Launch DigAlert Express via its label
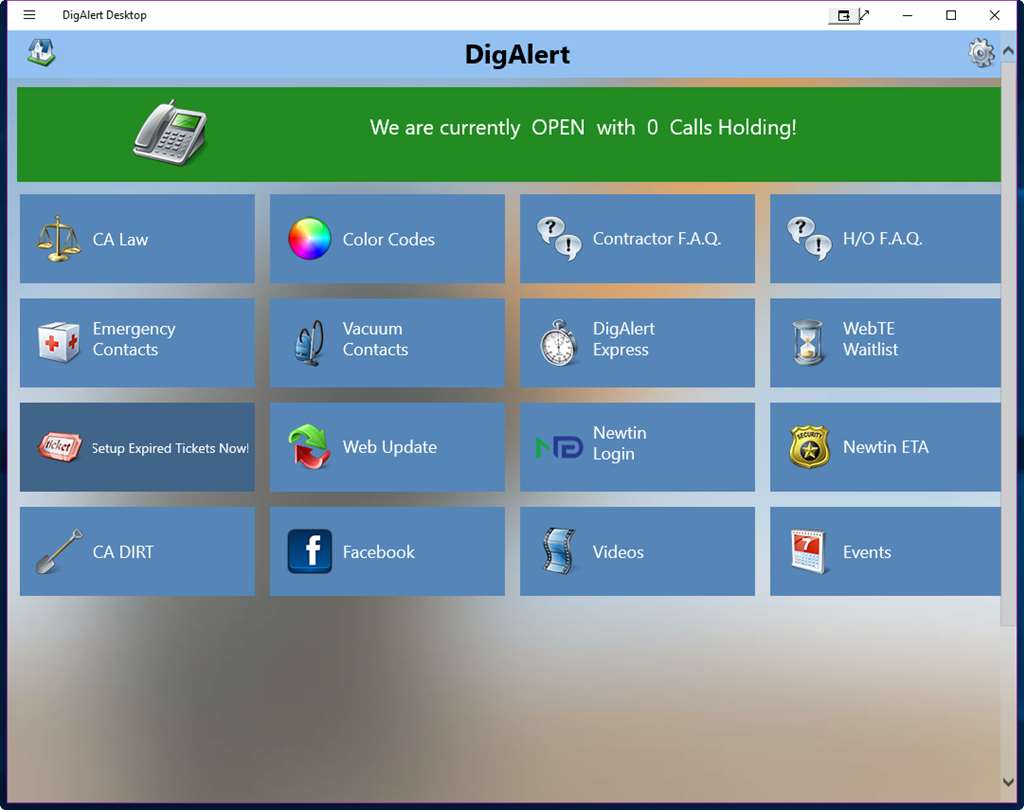The width and height of the screenshot is (1024, 810). pyautogui.click(x=624, y=339)
